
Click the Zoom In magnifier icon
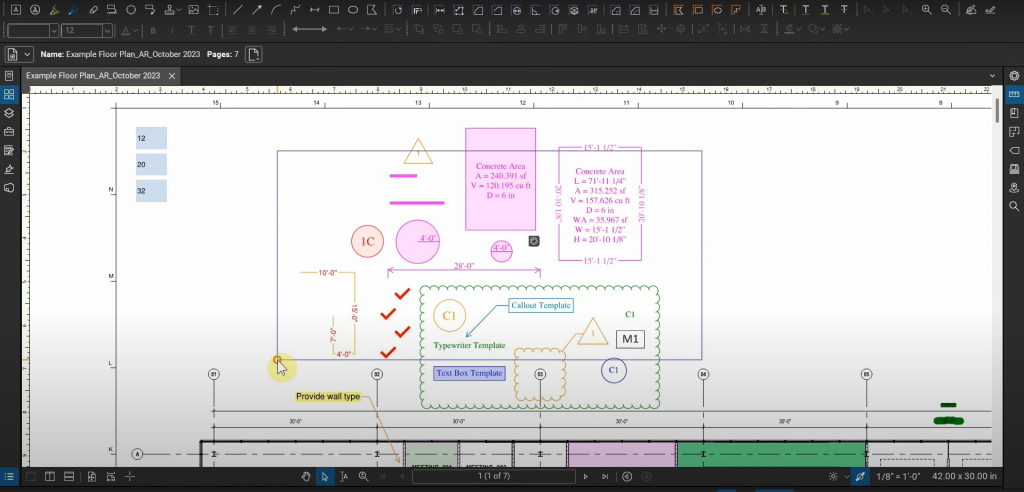point(926,10)
